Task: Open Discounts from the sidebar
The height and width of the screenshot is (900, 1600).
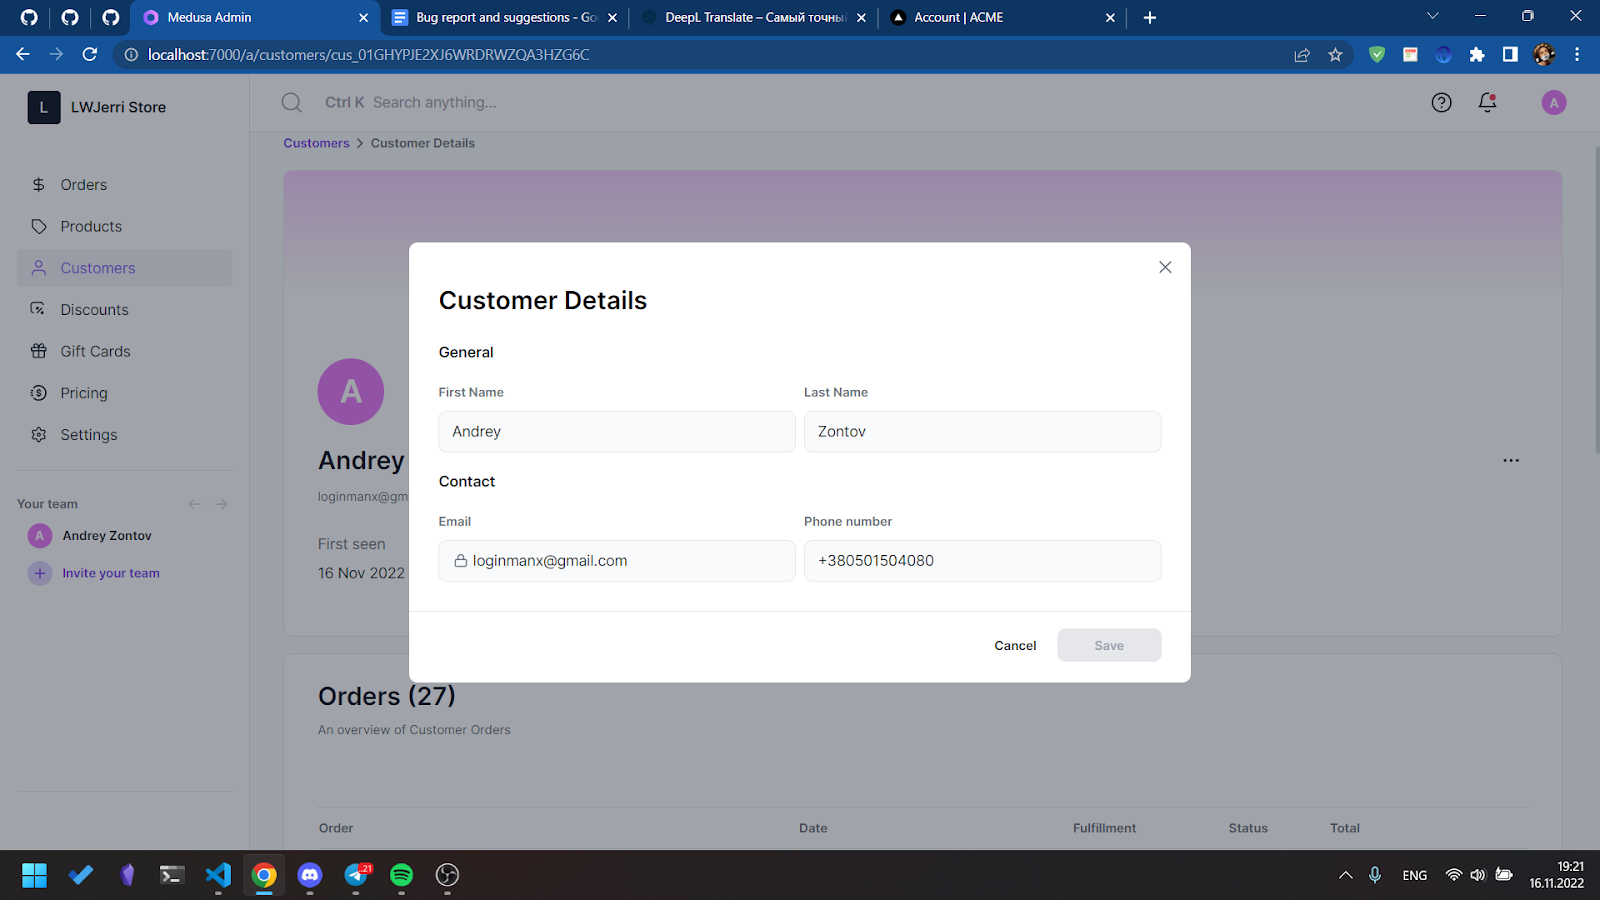Action: coord(95,309)
